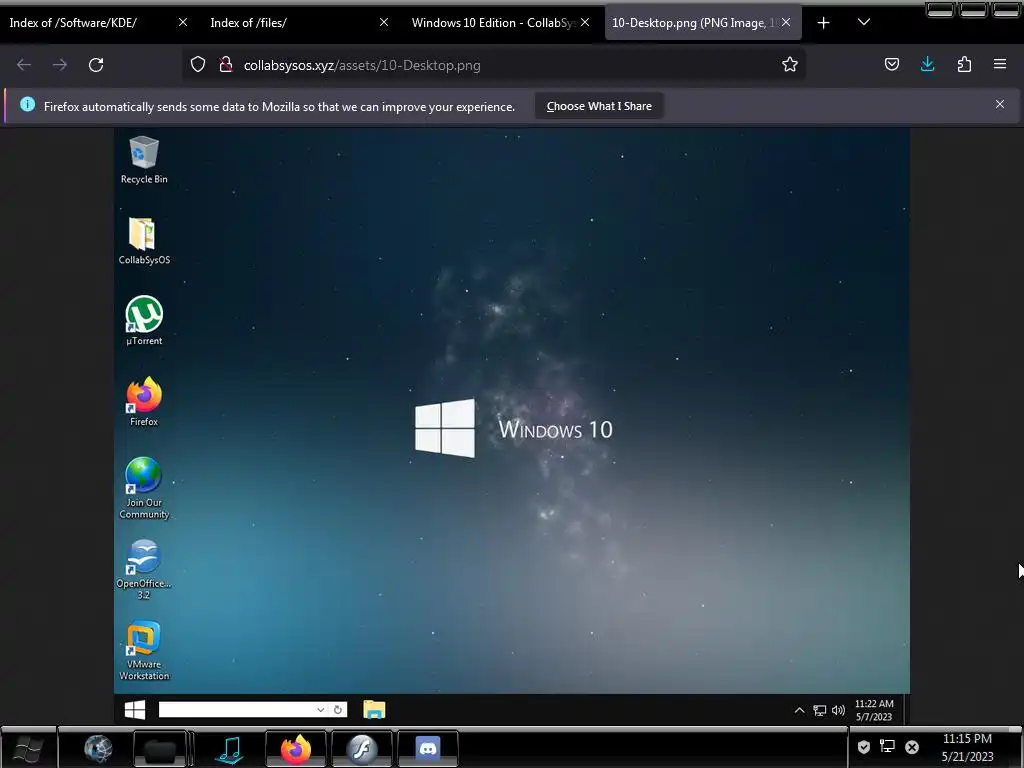Screen dimensions: 1024x768
Task: Close the Windows 10 Edition tab
Action: 585,22
